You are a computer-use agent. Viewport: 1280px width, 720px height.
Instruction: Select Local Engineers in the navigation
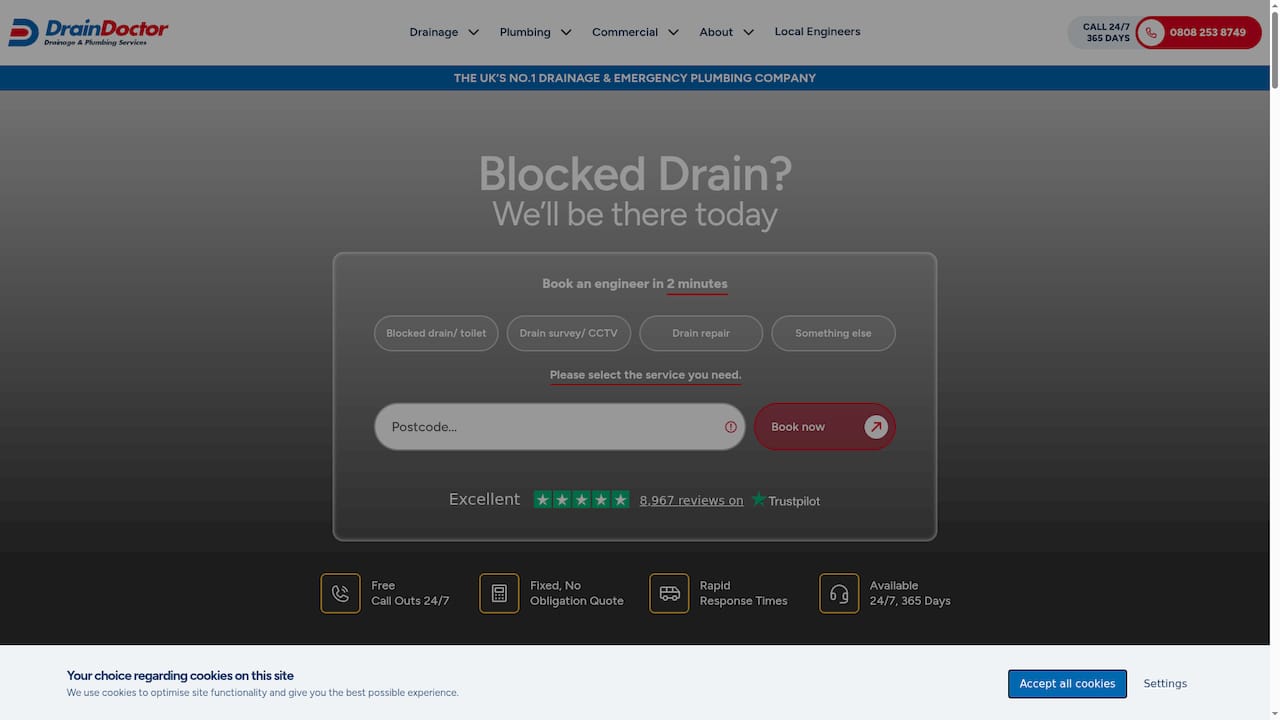(817, 31)
